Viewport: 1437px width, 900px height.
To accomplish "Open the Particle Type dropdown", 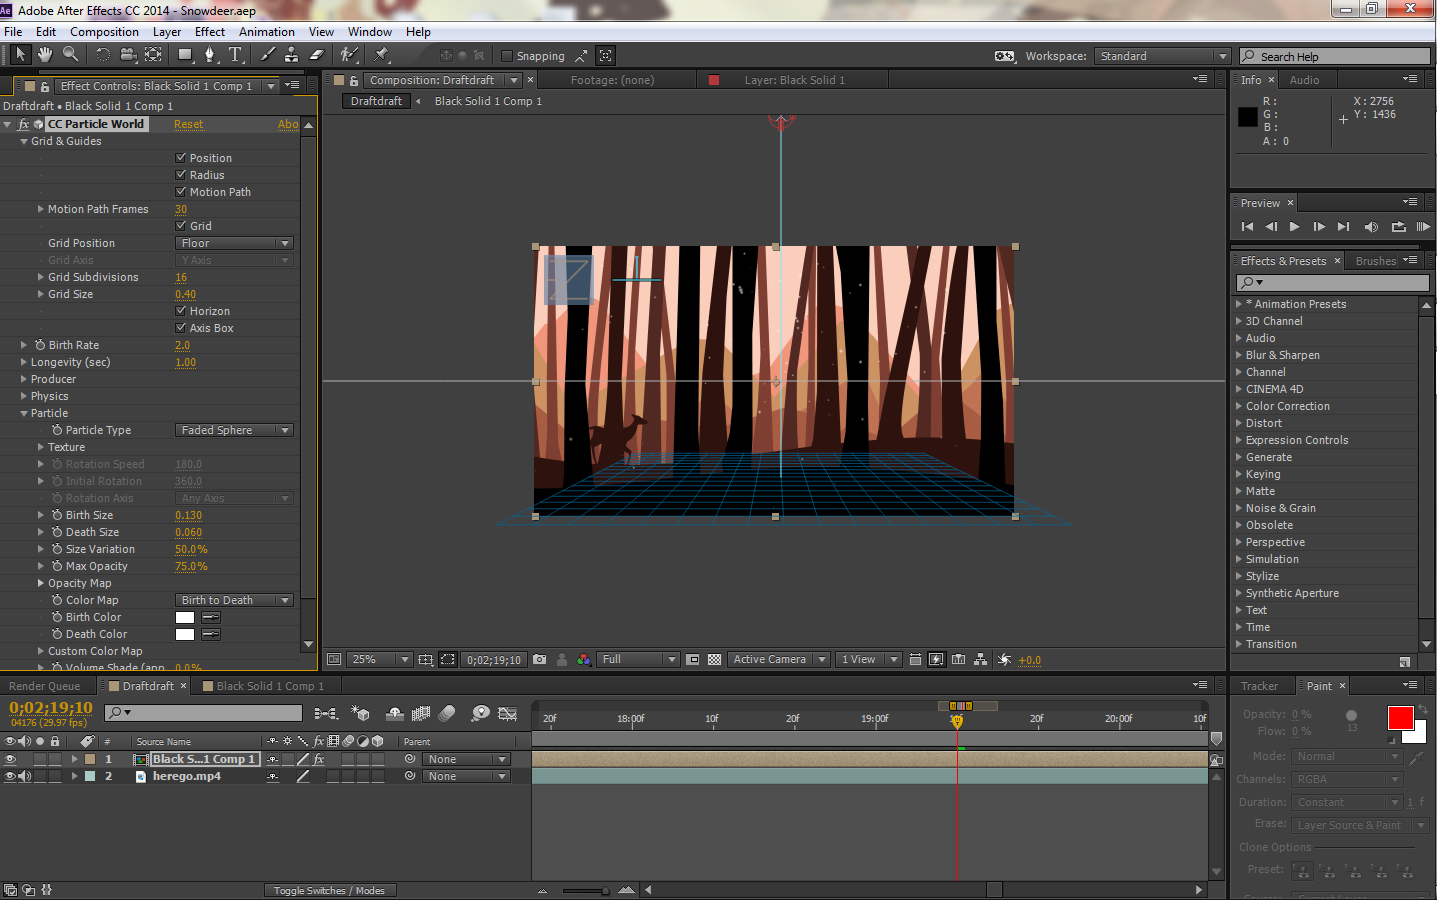I will pyautogui.click(x=234, y=430).
